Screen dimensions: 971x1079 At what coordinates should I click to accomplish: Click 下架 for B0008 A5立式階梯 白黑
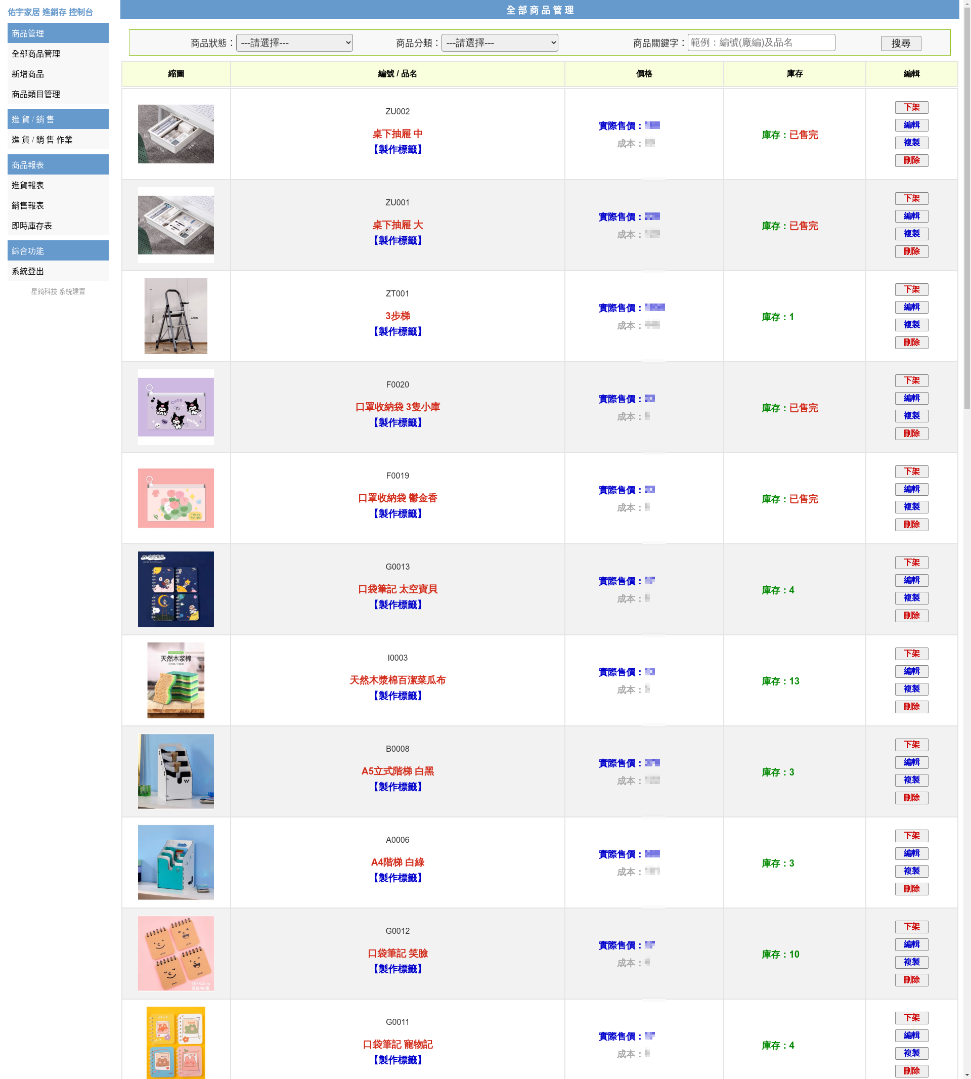click(x=912, y=745)
